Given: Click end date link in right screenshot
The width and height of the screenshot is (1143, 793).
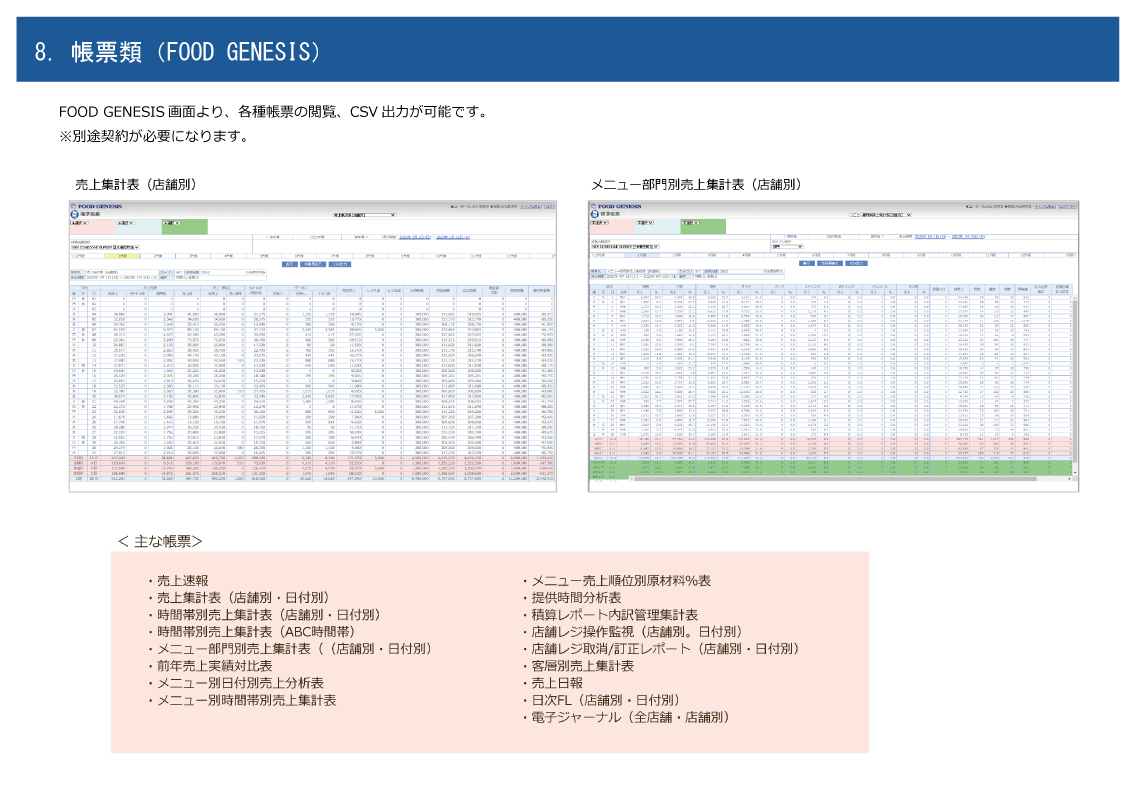Looking at the screenshot, I should (x=969, y=237).
